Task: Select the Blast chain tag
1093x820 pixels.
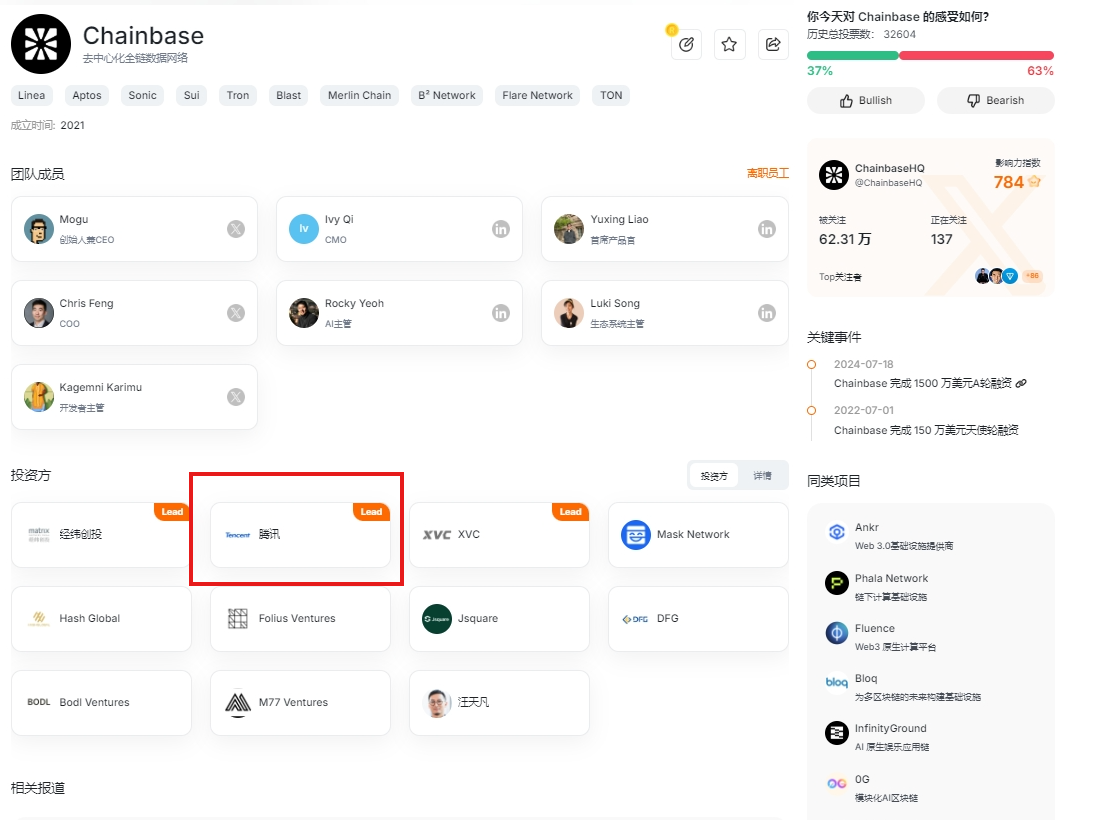Action: click(x=289, y=96)
